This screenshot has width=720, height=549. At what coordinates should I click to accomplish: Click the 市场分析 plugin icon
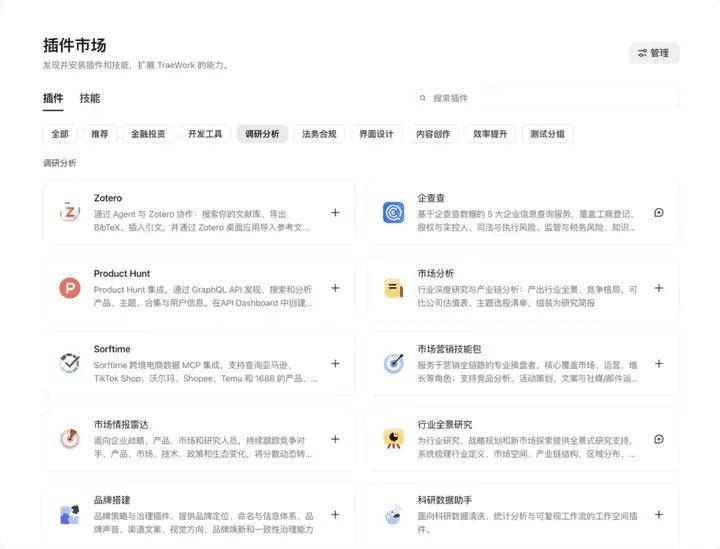[x=394, y=288]
